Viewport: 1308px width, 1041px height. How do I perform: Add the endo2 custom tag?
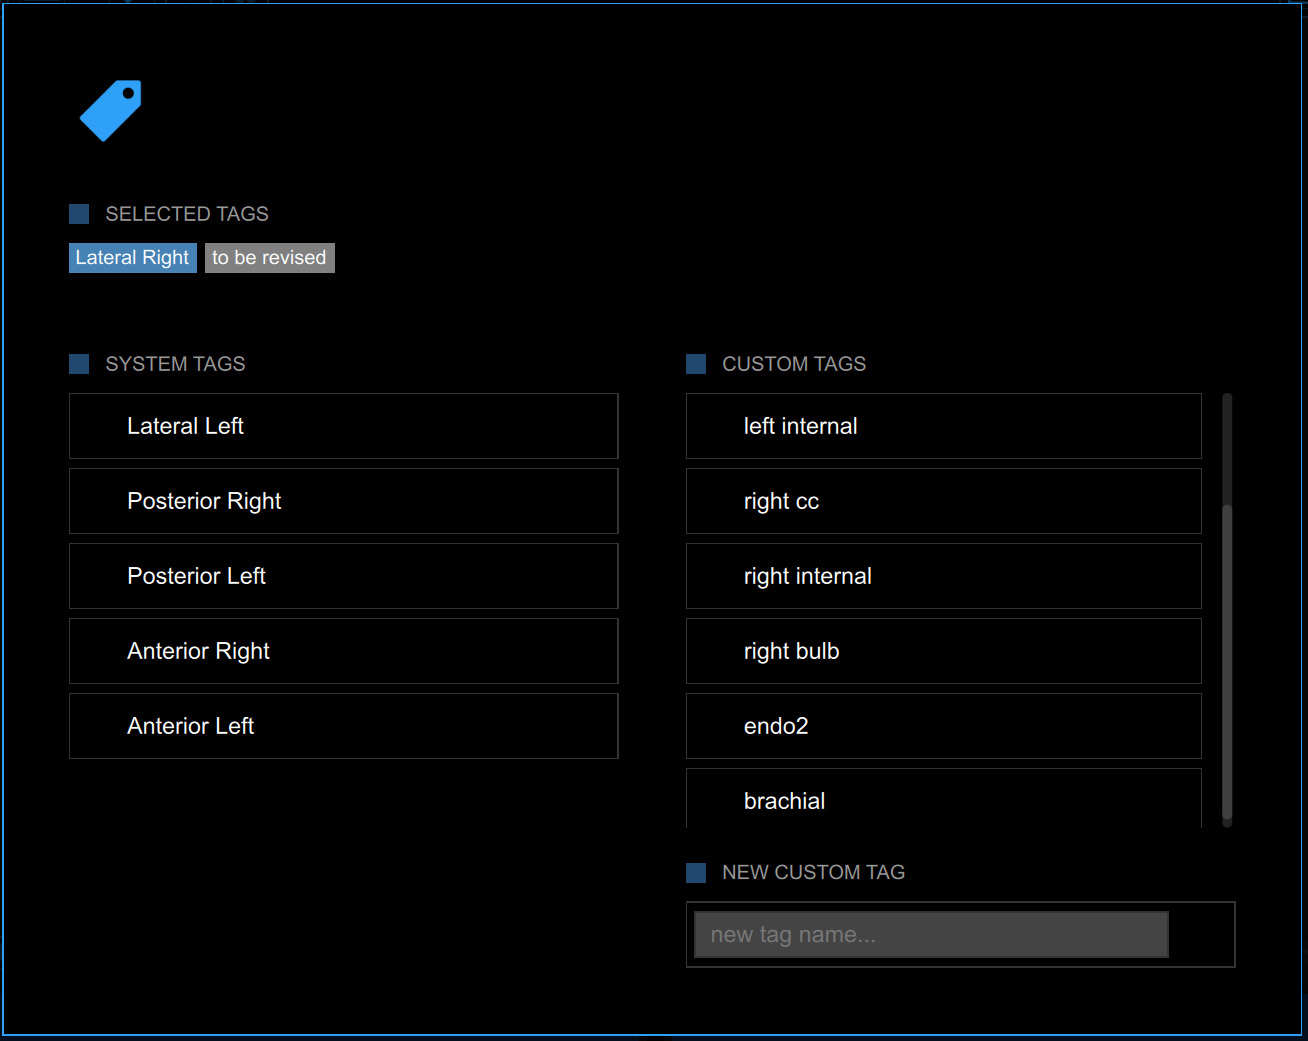pos(943,726)
